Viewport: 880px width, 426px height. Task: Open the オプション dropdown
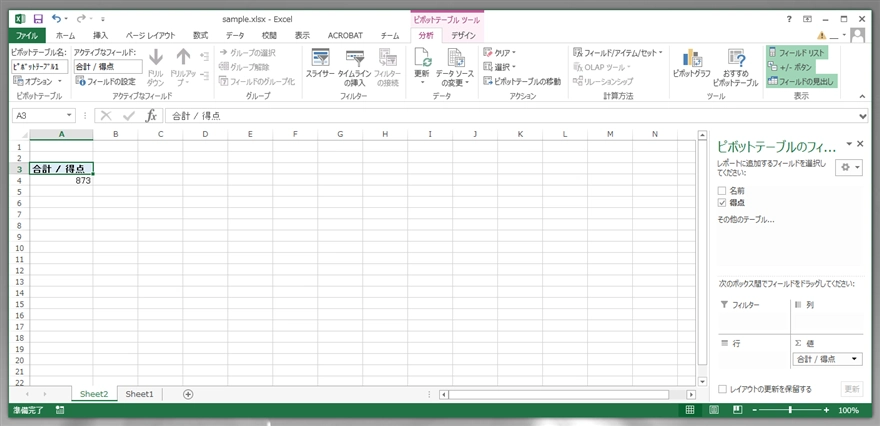[x=37, y=81]
